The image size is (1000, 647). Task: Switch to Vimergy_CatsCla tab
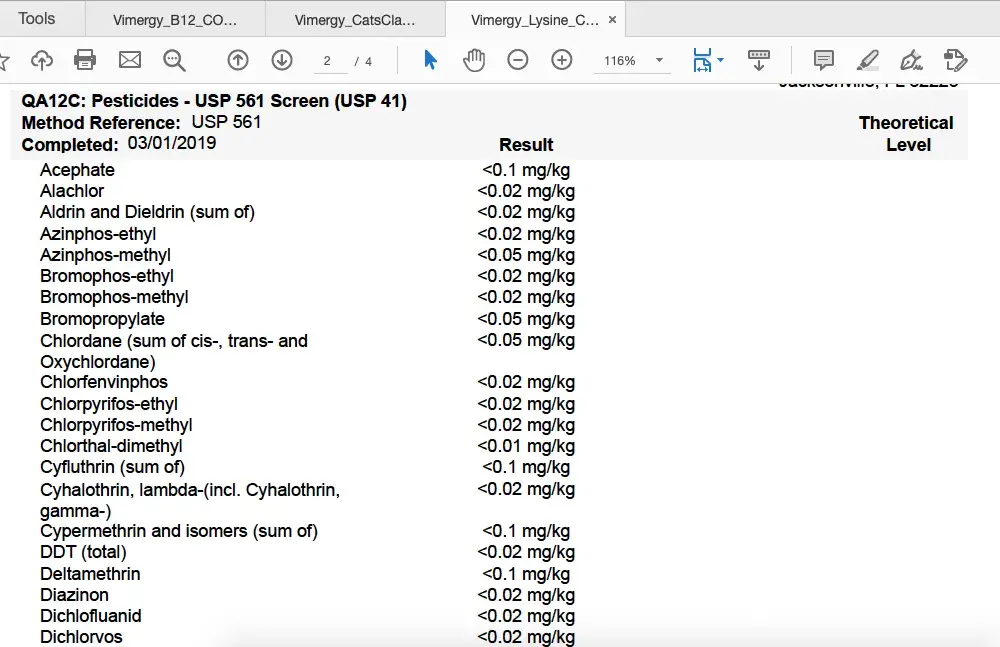pyautogui.click(x=355, y=19)
